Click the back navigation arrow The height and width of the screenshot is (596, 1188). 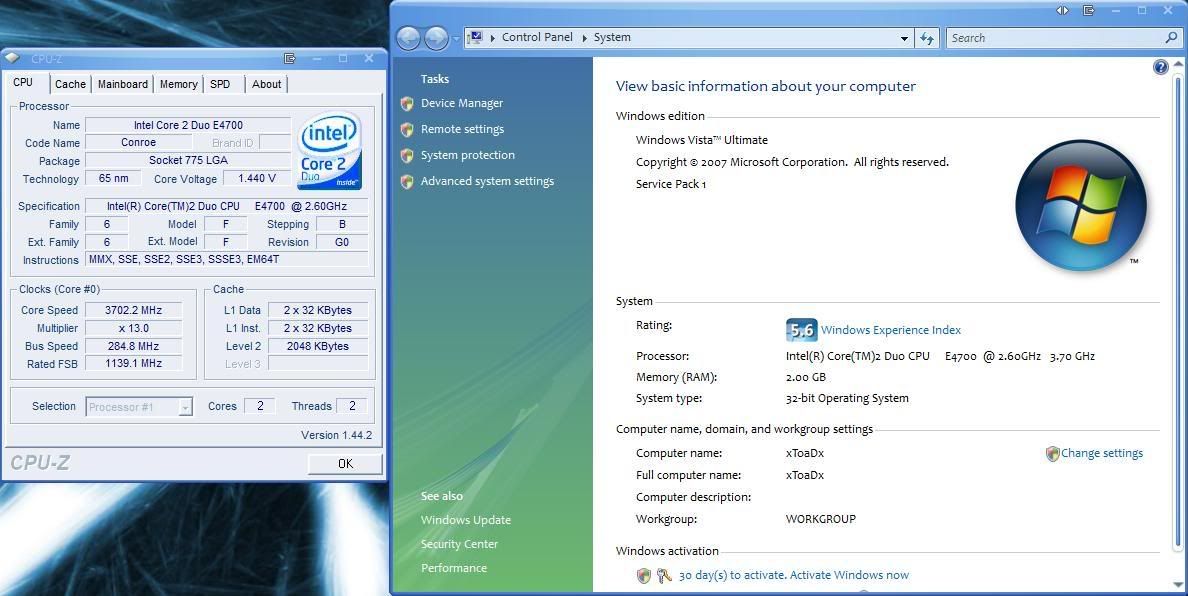point(408,38)
